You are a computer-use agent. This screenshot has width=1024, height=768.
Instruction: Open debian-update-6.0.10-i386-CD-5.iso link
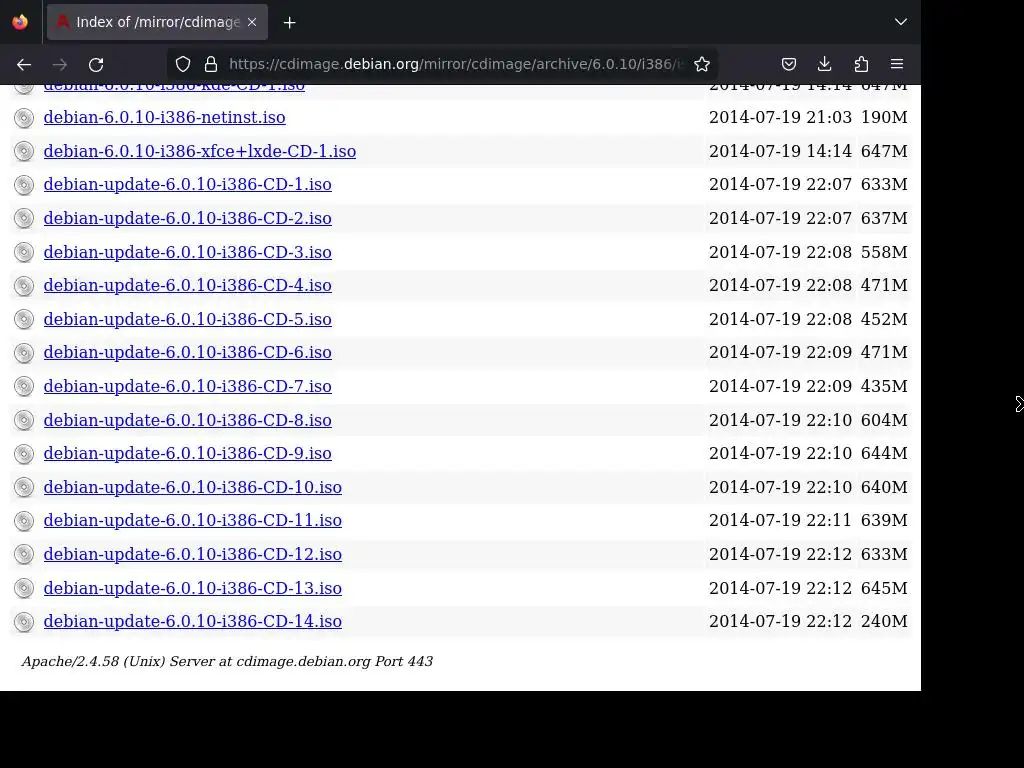click(x=187, y=319)
